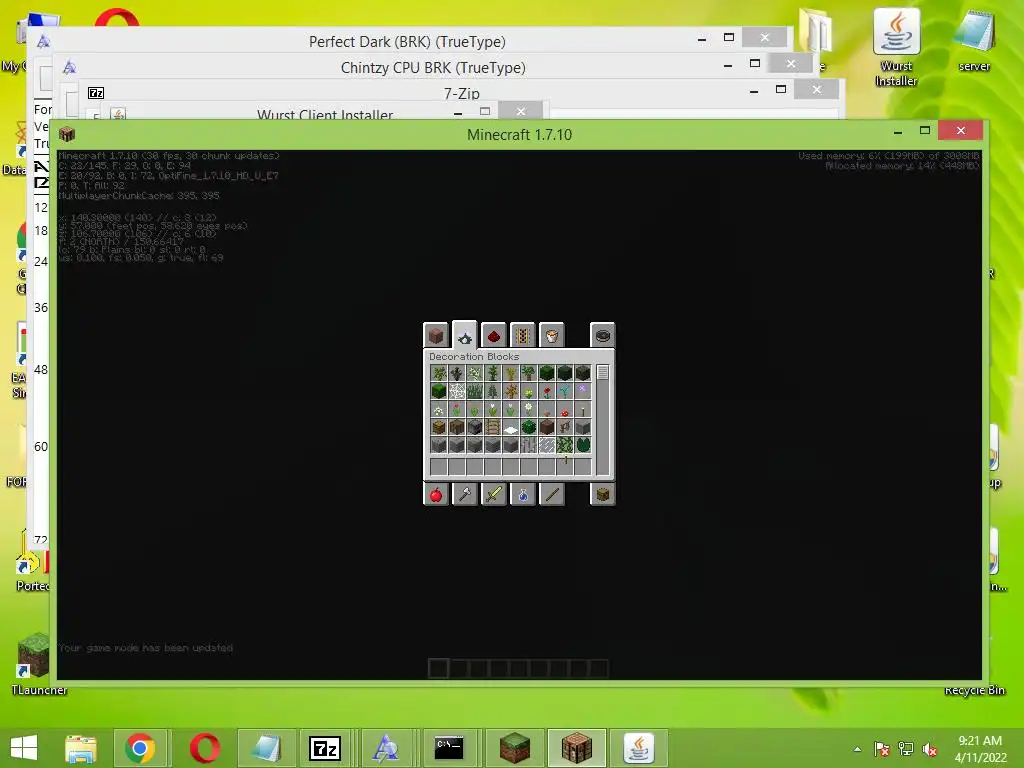This screenshot has width=1024, height=768.
Task: Open the Building Blocks creative tab
Action: point(436,336)
